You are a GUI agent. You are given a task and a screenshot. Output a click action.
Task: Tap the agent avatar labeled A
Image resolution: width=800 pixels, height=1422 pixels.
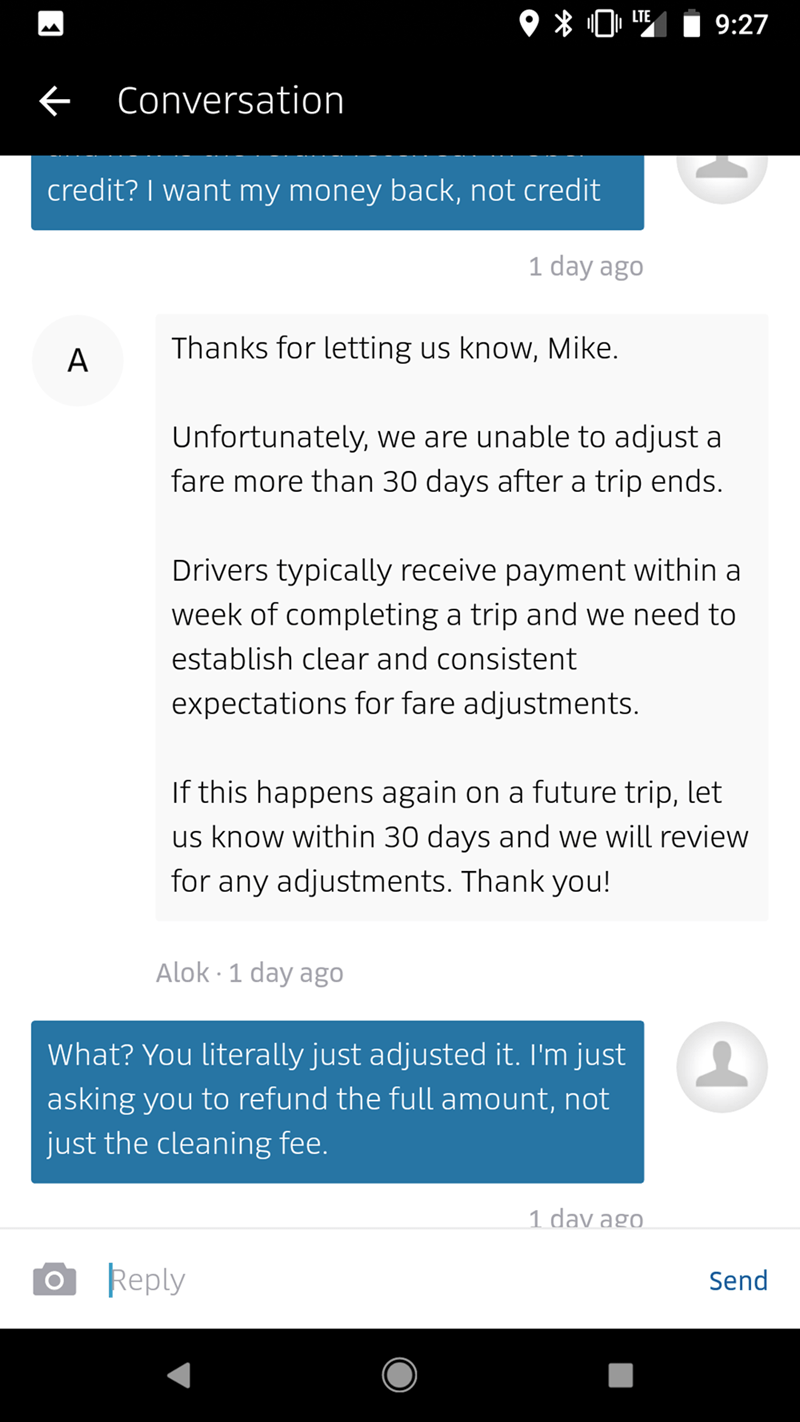78,361
